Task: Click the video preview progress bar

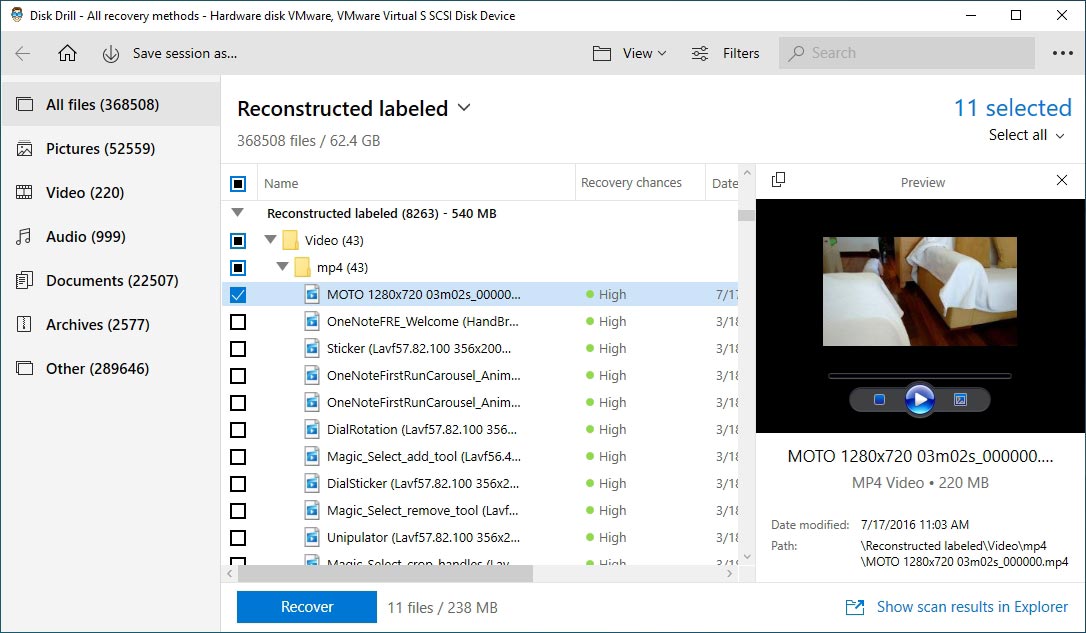Action: [920, 376]
